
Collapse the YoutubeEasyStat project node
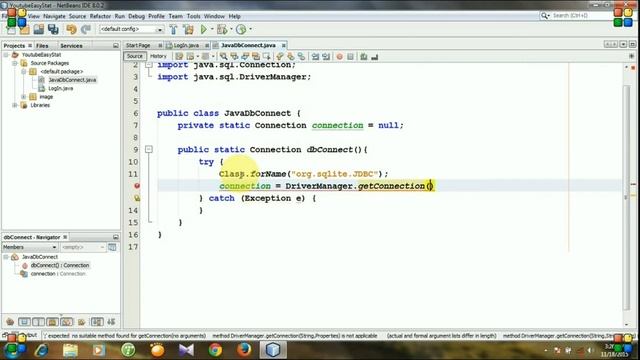tap(6, 55)
